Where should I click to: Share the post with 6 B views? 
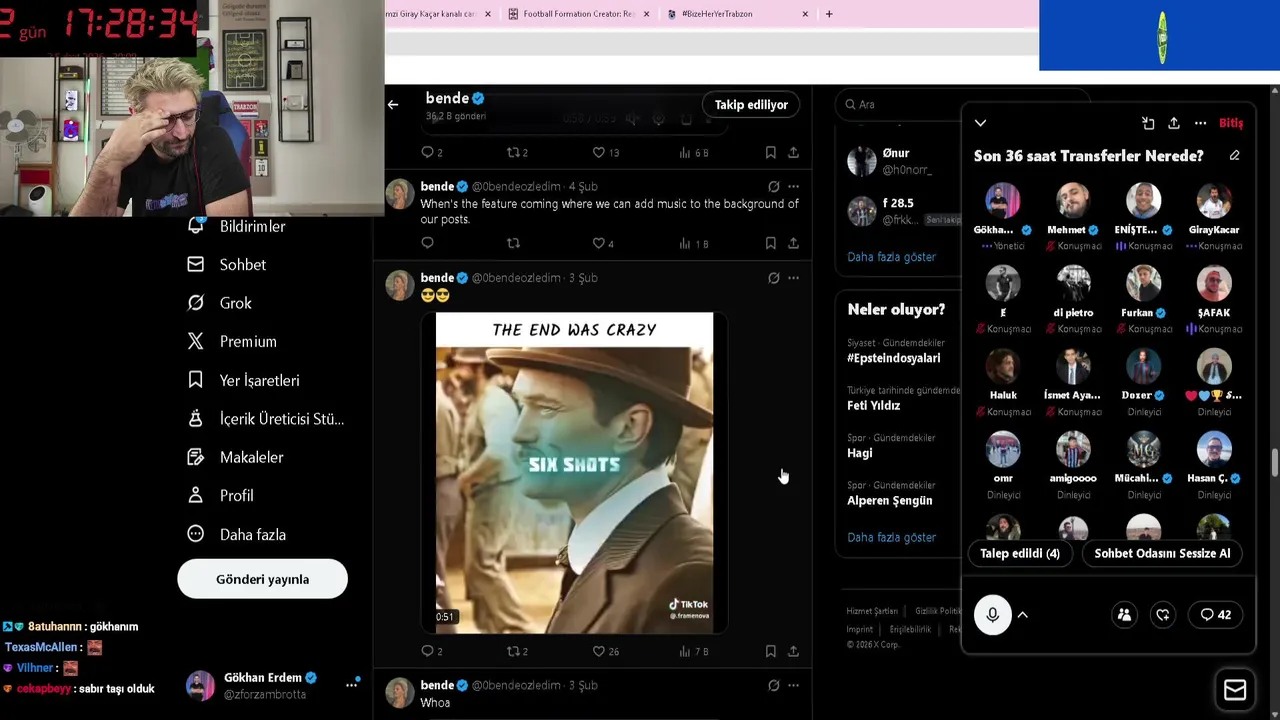tap(793, 152)
